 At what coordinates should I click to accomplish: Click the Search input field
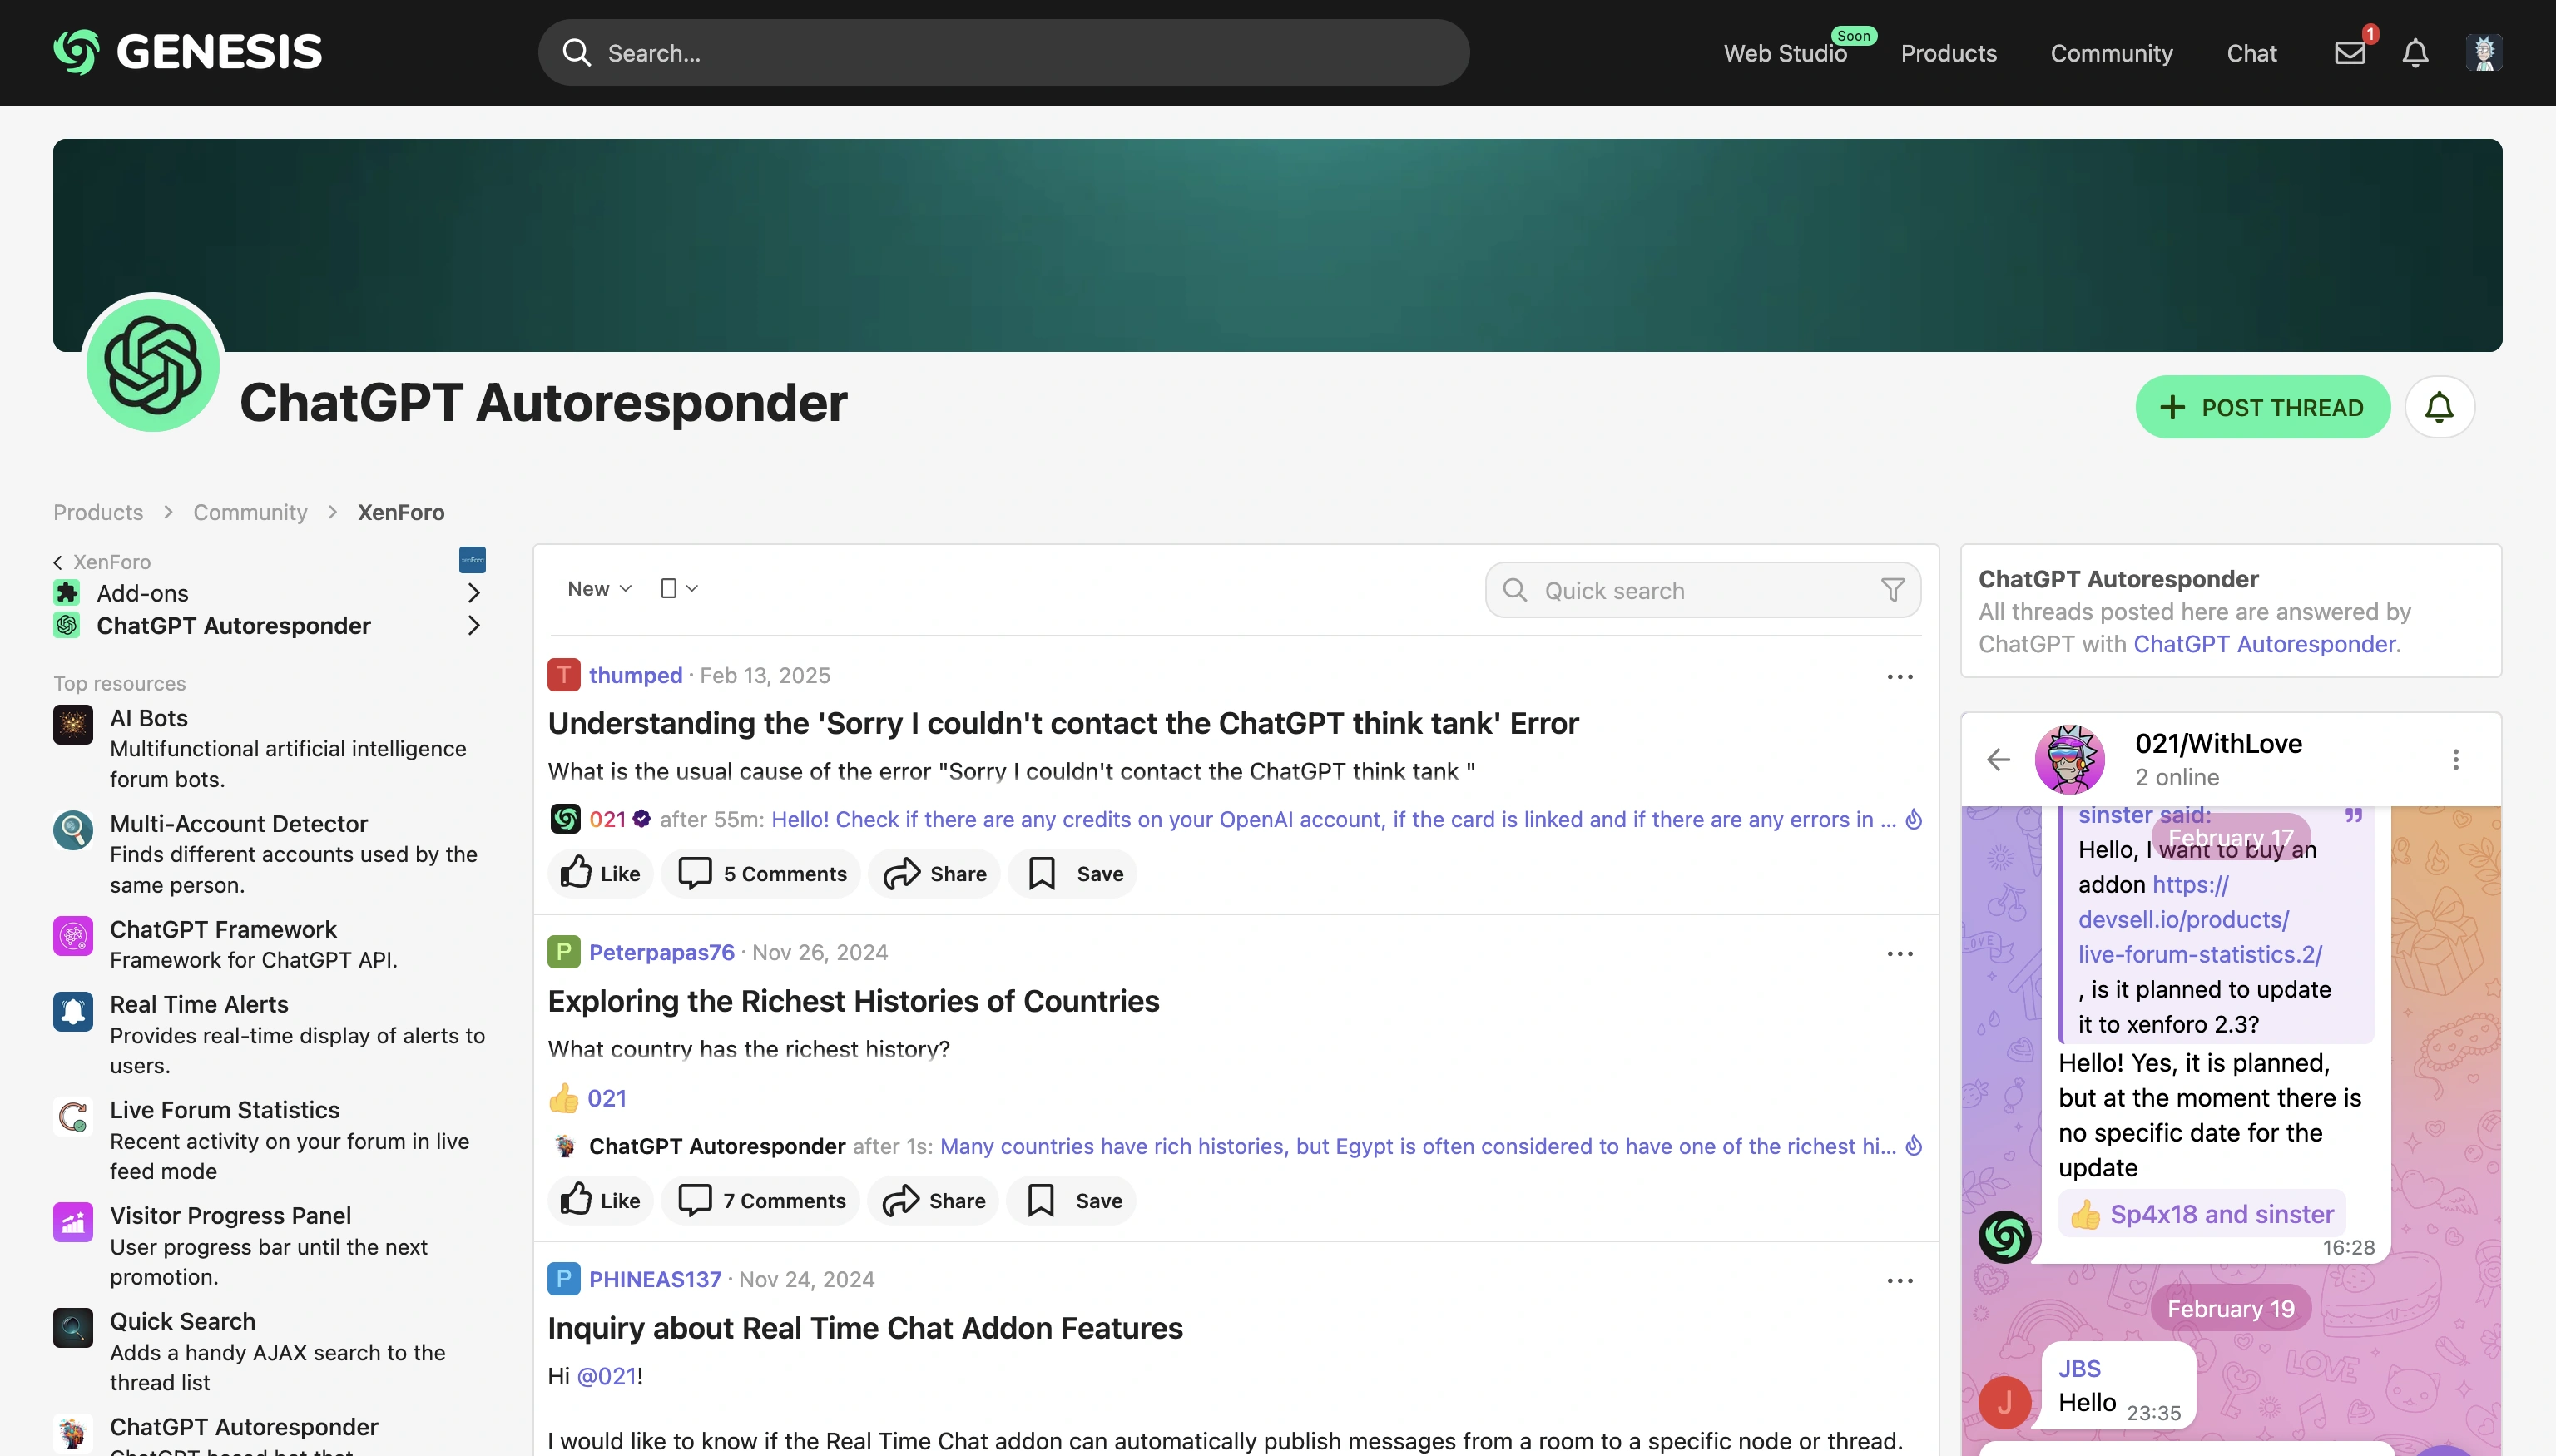tap(1004, 52)
